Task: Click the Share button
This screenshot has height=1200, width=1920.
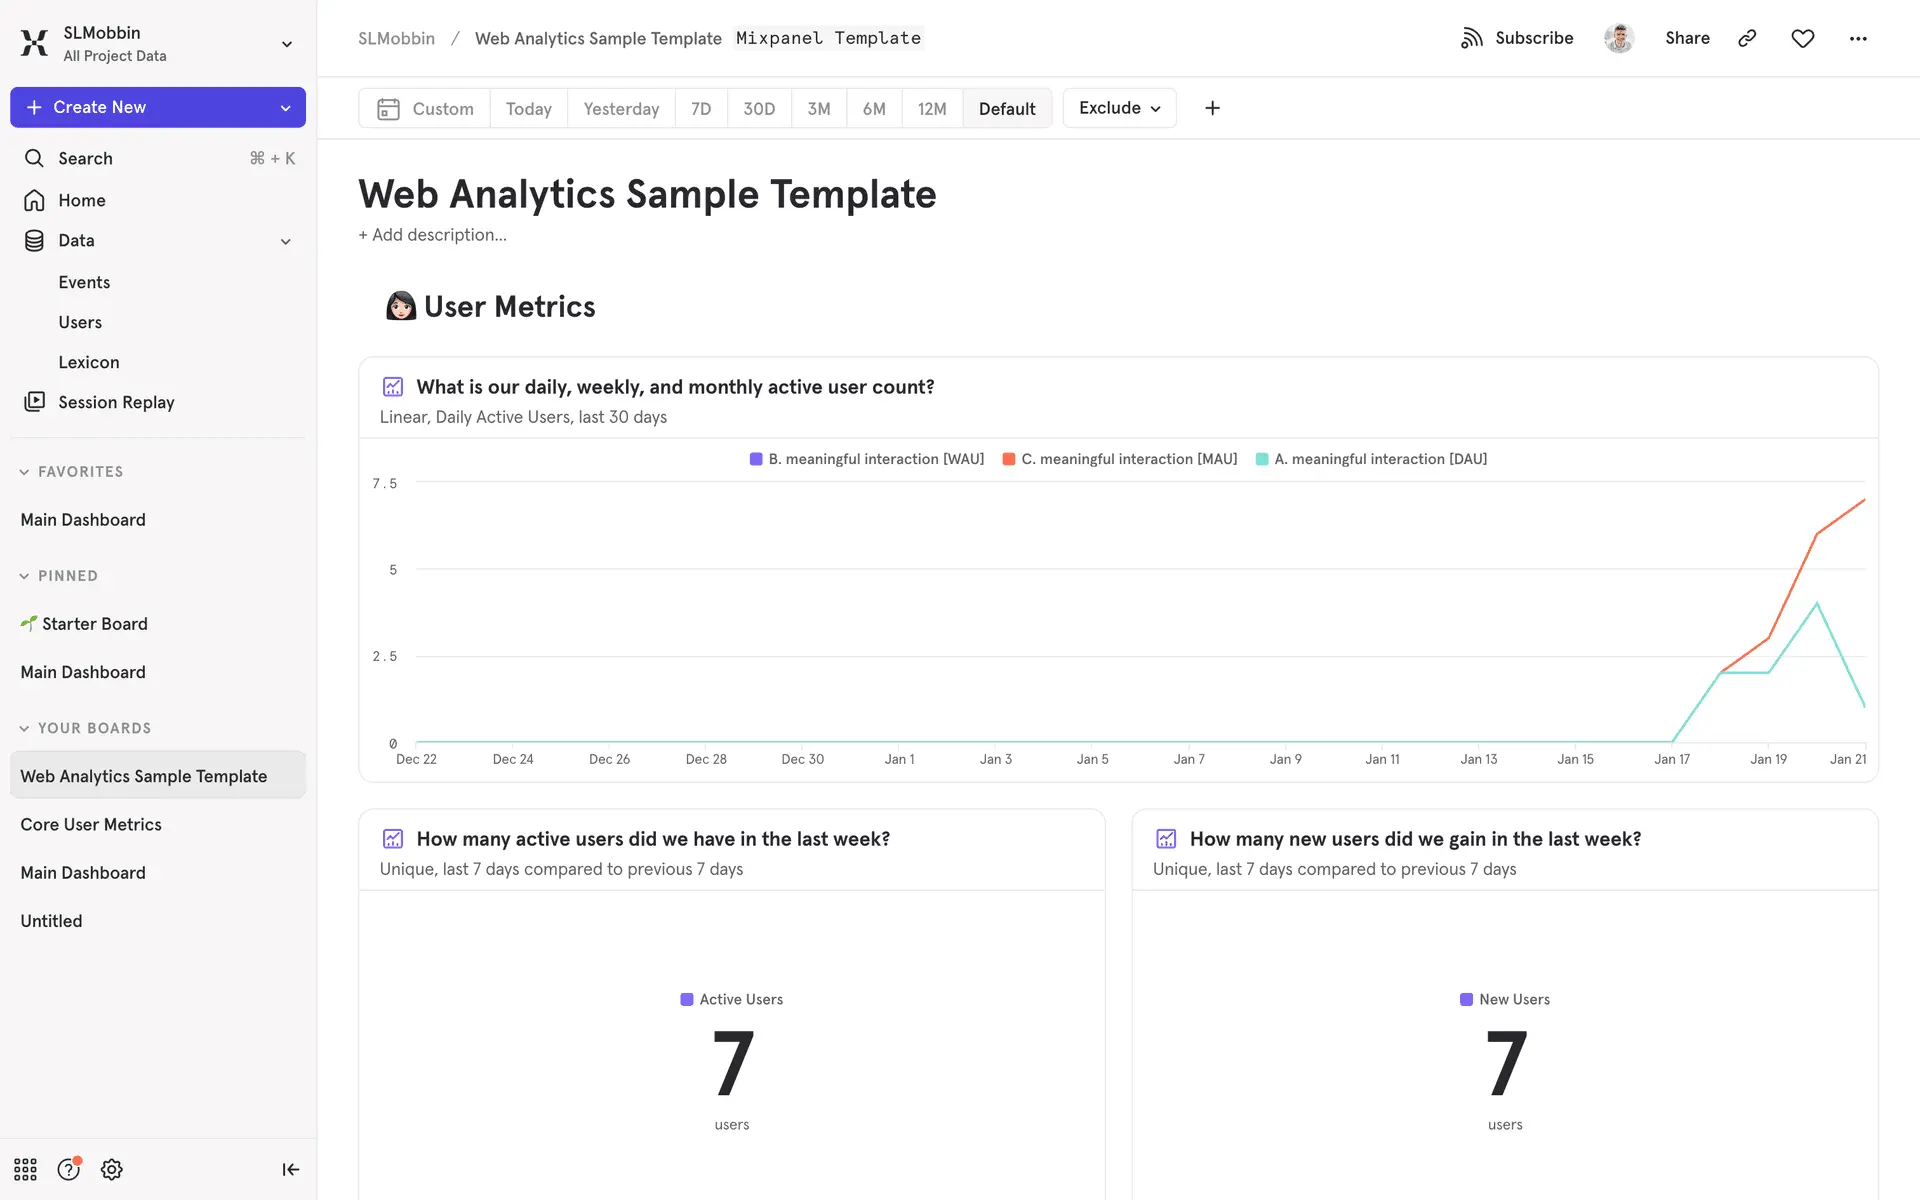Action: point(1687,38)
